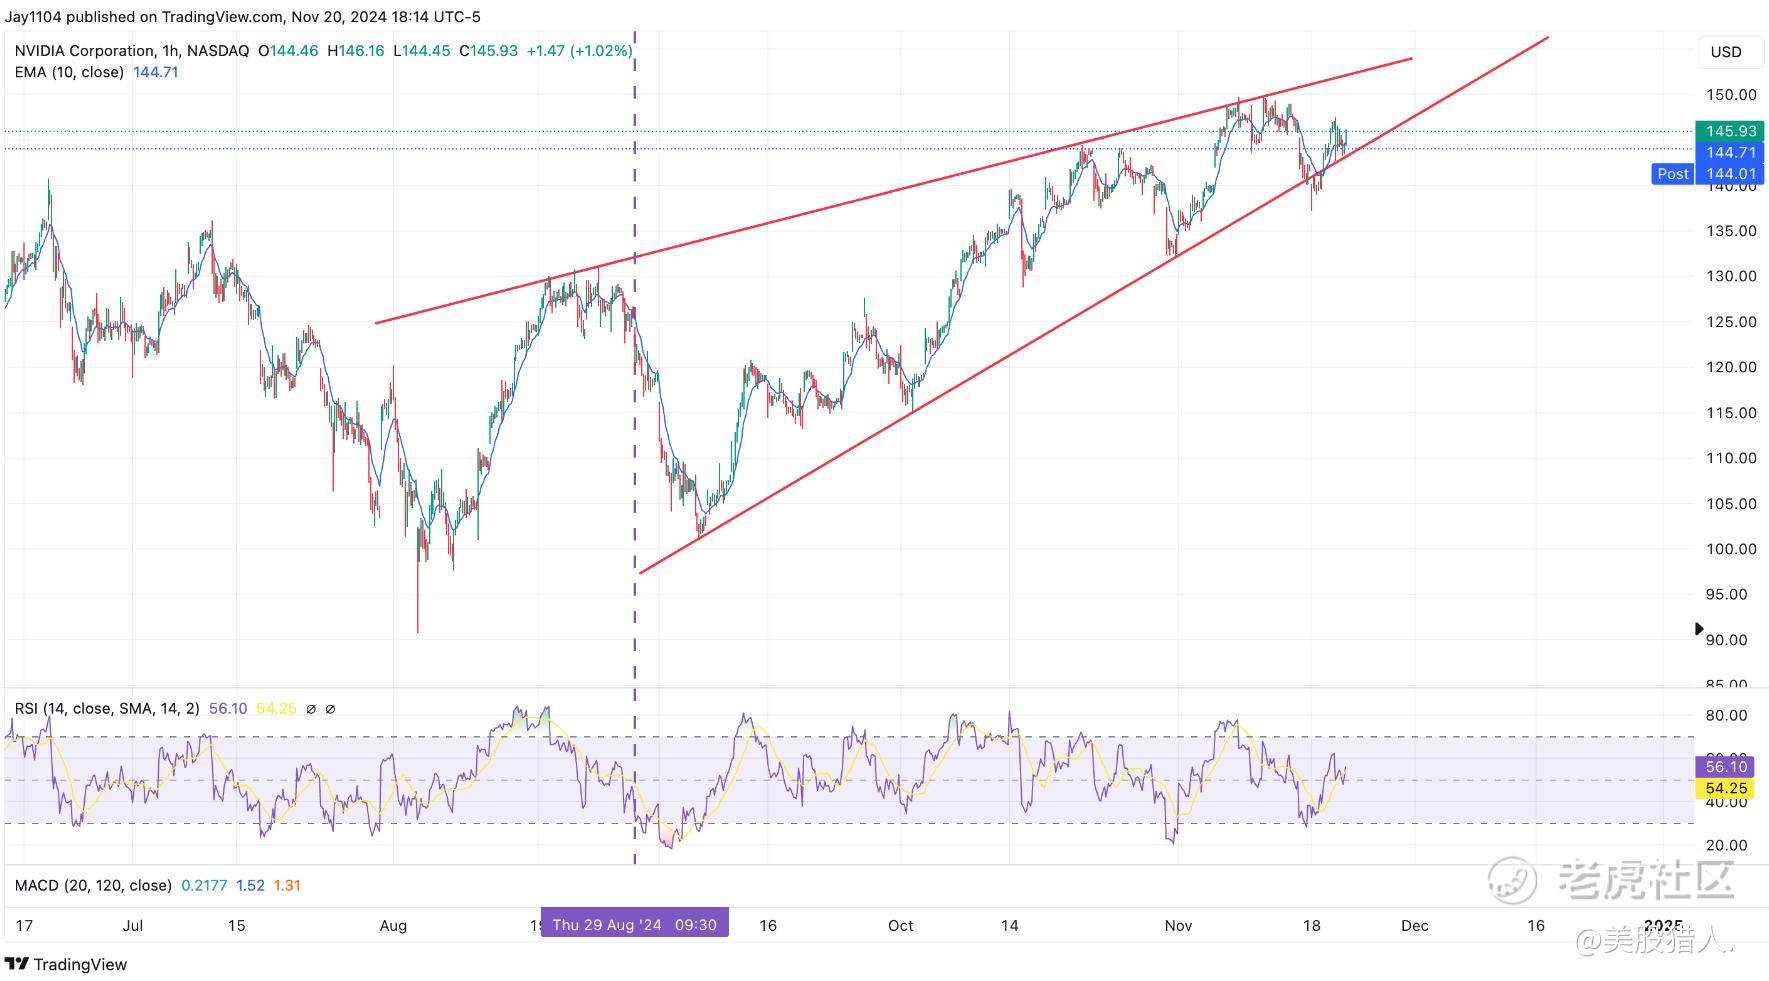
Task: Click the Dec label on the time axis
Action: click(1415, 925)
